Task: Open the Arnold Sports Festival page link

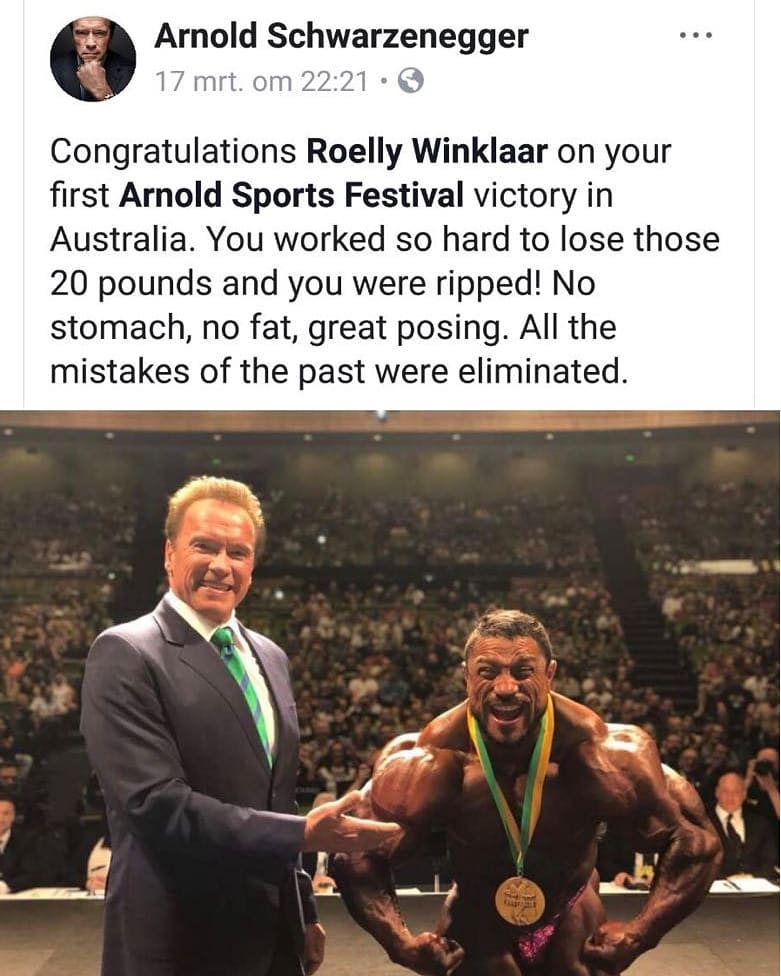Action: [x=291, y=196]
